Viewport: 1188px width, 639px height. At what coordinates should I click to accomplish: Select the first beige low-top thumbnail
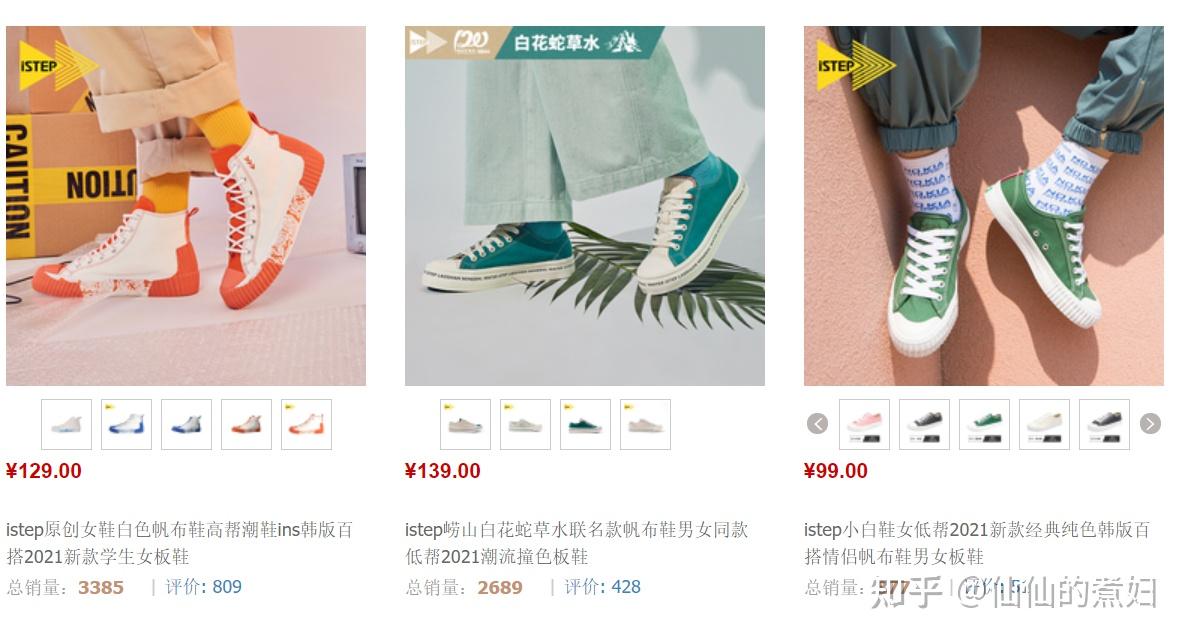[x=465, y=424]
